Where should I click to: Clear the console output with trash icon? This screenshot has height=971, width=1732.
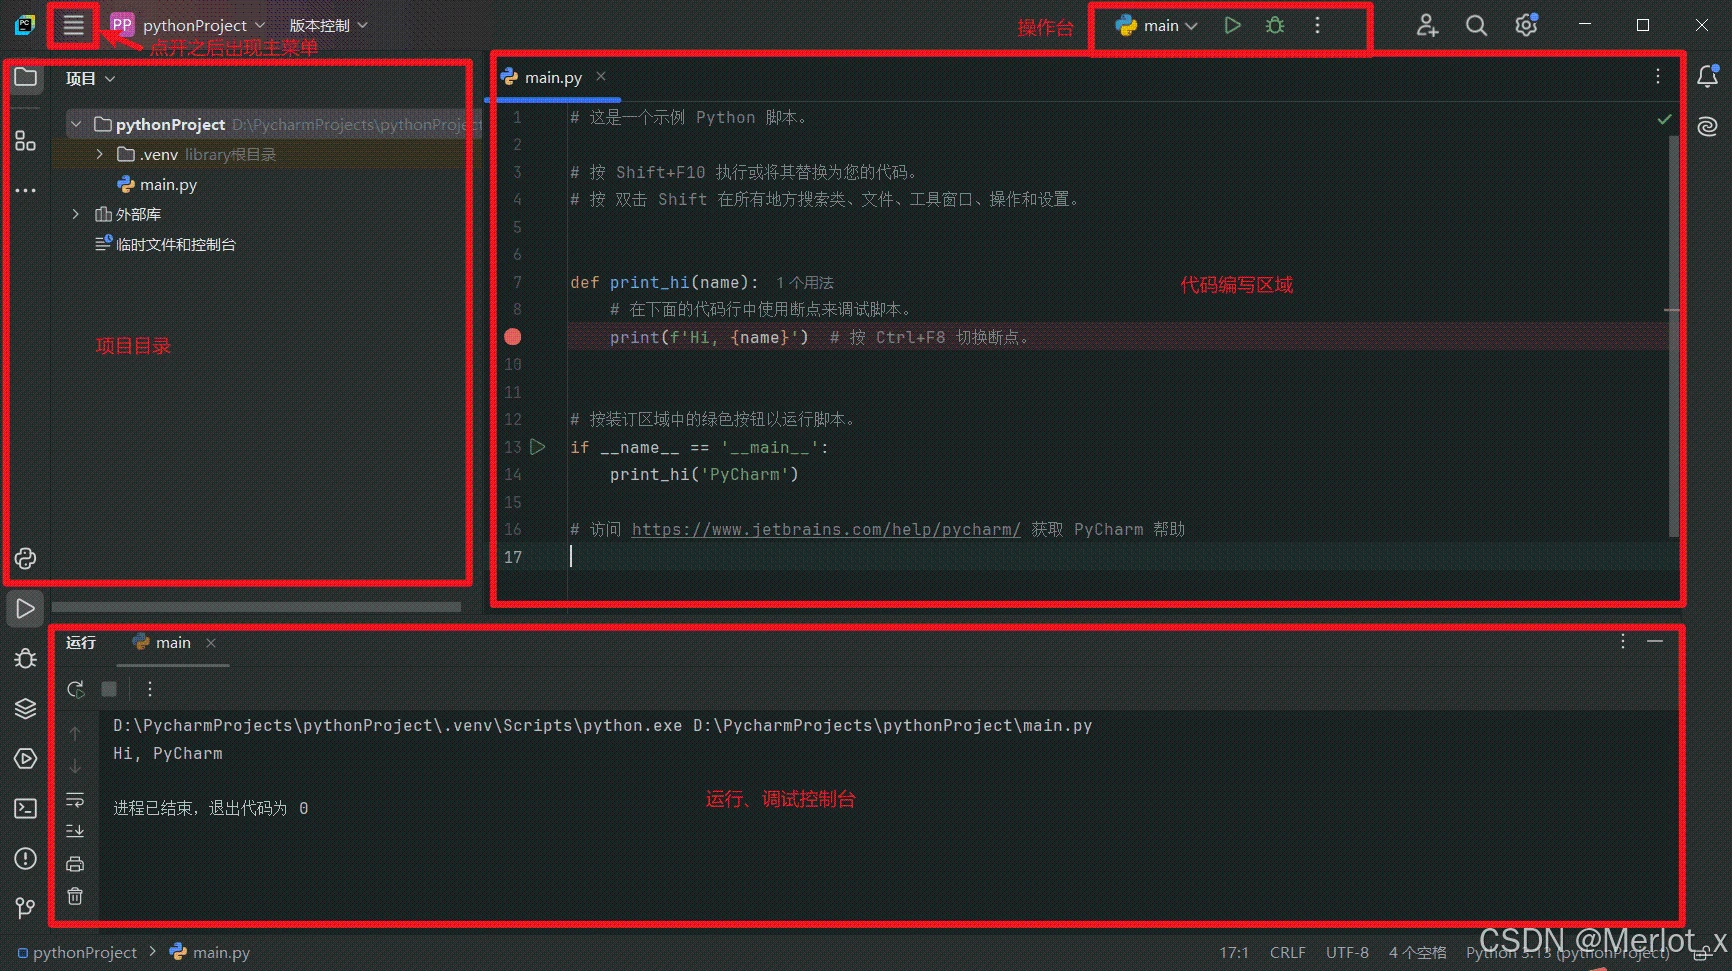75,896
